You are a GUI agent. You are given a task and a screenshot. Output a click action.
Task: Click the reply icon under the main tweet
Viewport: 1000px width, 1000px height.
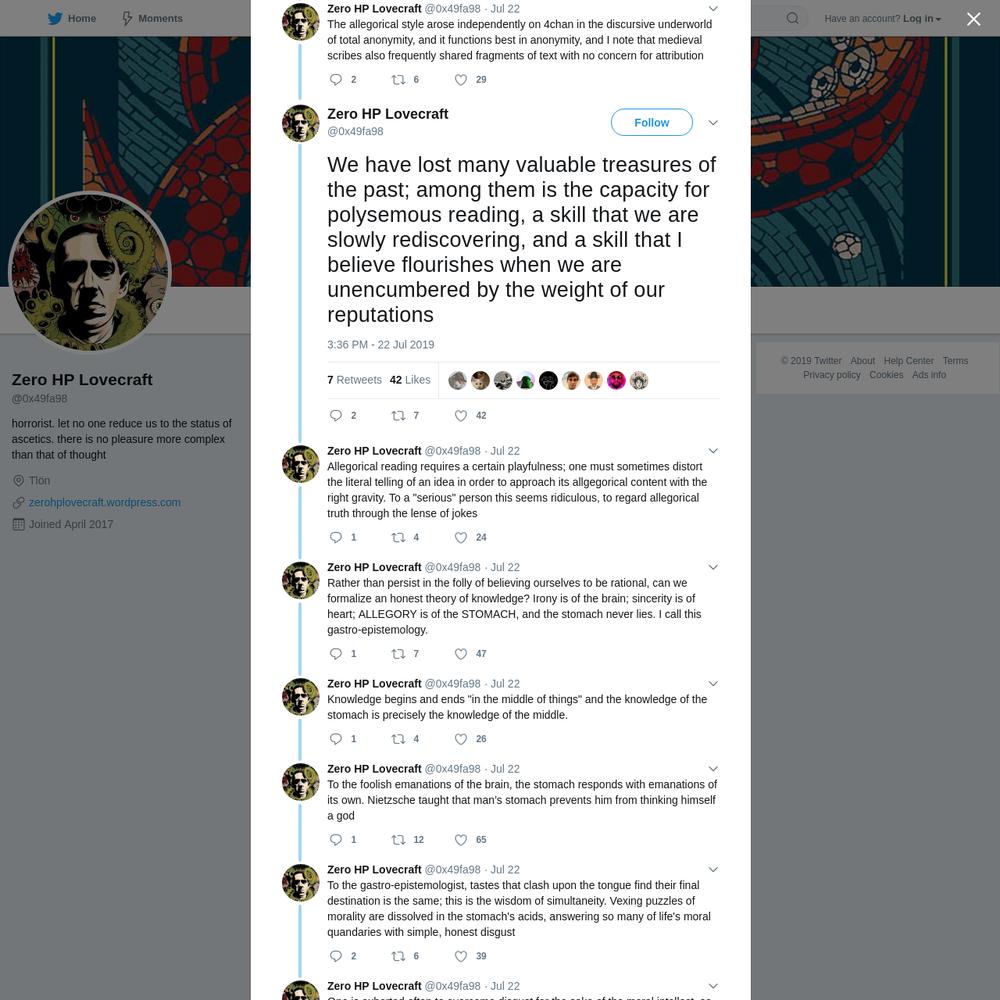(x=335, y=415)
